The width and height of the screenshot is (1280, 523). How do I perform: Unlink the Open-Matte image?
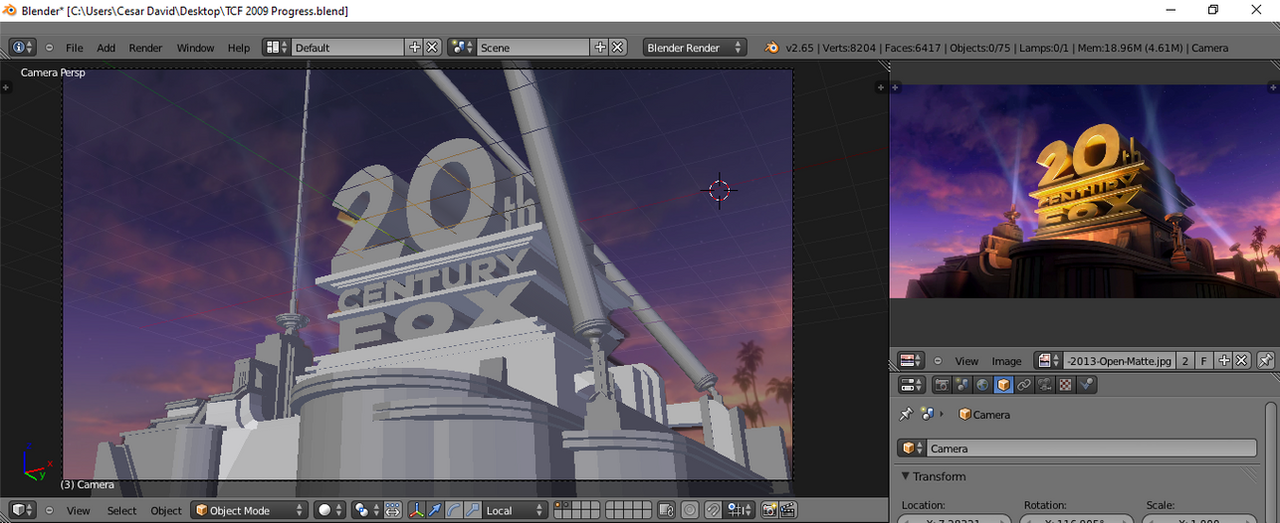point(1241,361)
